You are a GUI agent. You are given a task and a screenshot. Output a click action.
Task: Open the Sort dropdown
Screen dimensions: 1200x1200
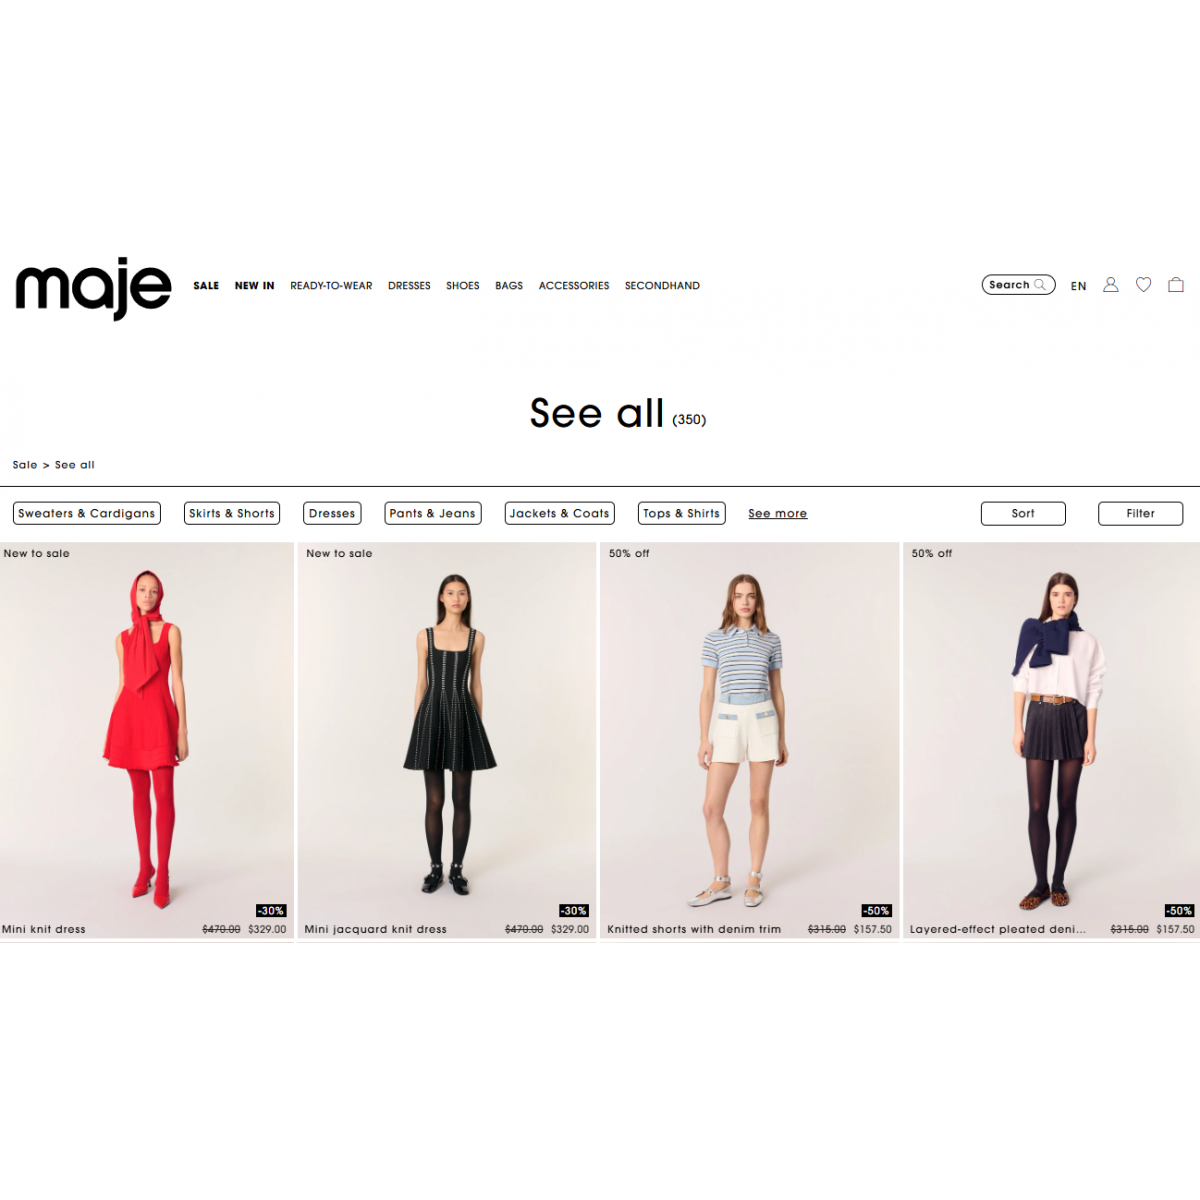pyautogui.click(x=1023, y=513)
